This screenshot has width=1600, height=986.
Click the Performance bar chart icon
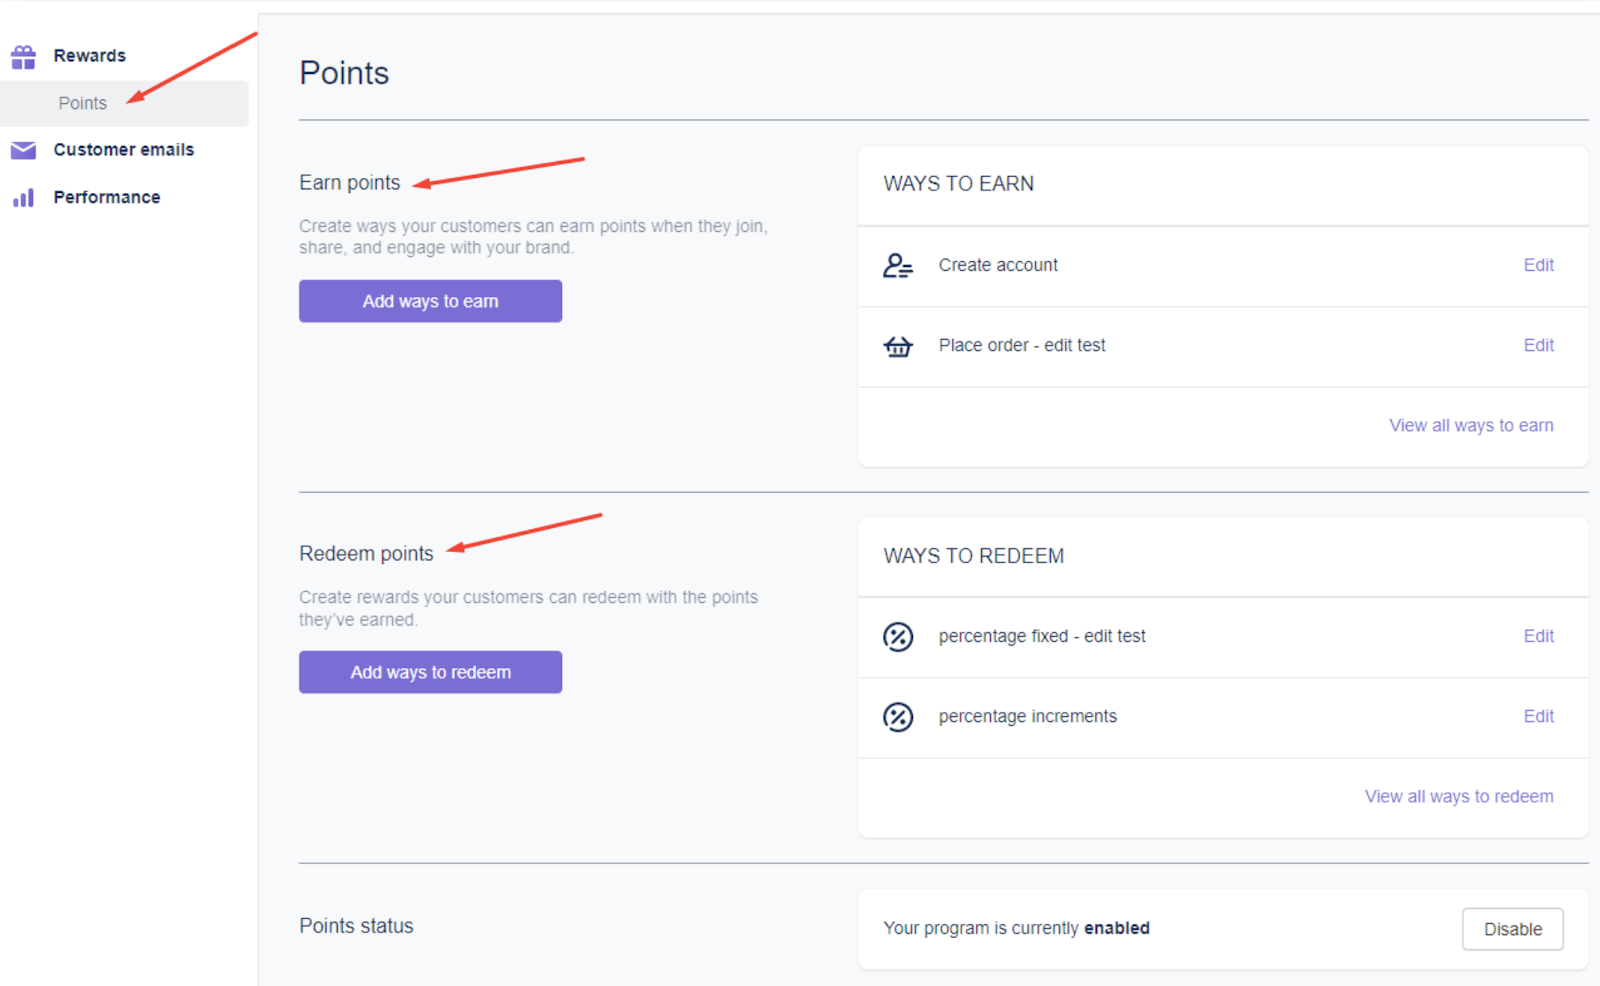[x=23, y=198]
